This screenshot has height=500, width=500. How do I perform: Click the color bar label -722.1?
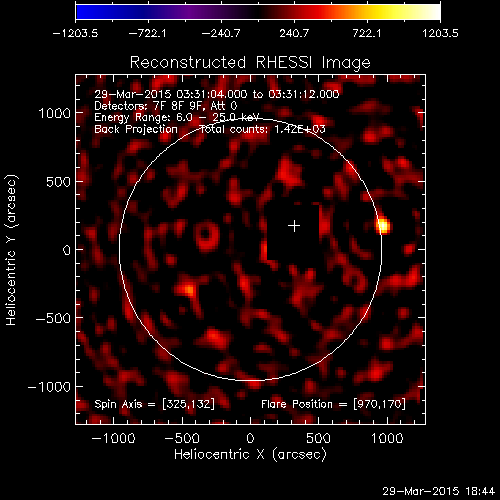tap(147, 33)
